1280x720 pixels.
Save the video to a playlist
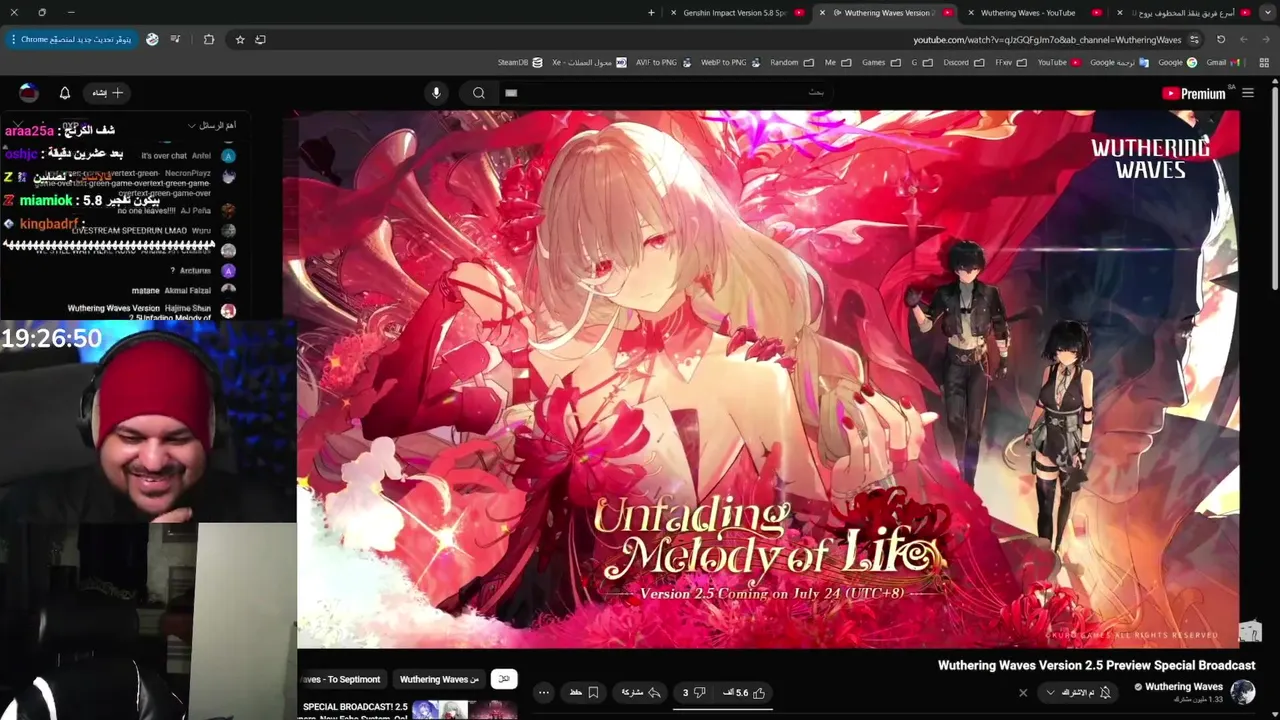click(x=585, y=692)
